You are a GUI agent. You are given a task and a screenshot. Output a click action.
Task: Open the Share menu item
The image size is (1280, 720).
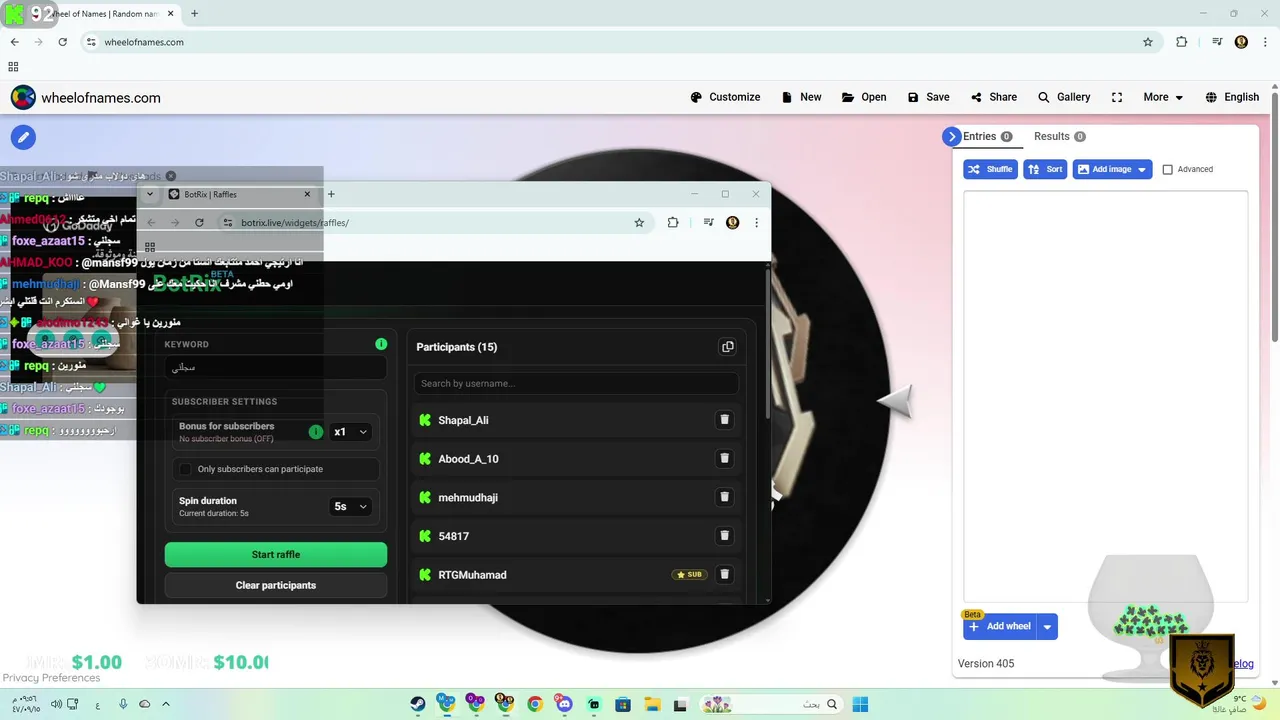click(x=993, y=97)
